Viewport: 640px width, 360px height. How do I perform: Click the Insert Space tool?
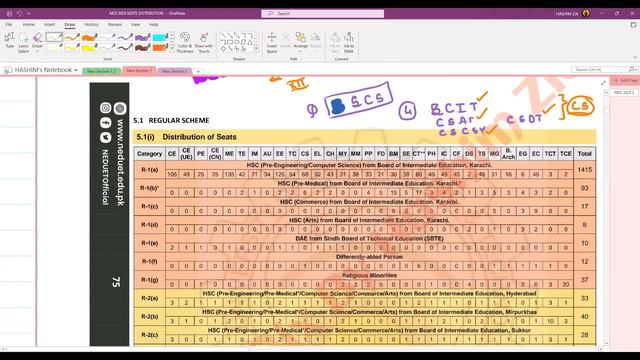(272, 43)
